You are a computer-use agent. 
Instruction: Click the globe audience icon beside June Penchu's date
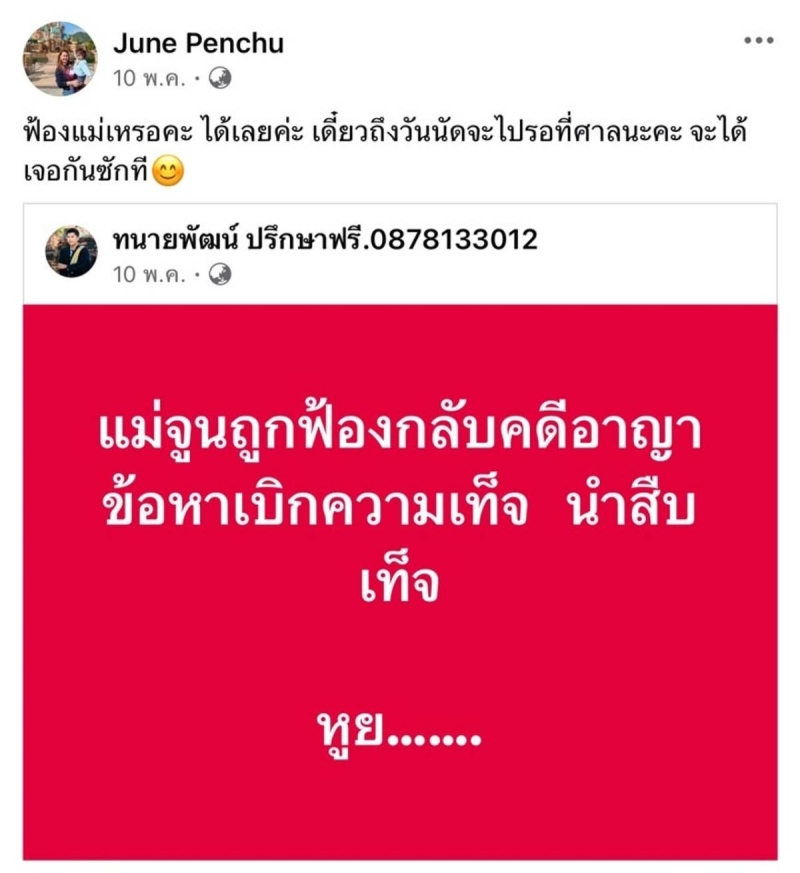coord(220,78)
